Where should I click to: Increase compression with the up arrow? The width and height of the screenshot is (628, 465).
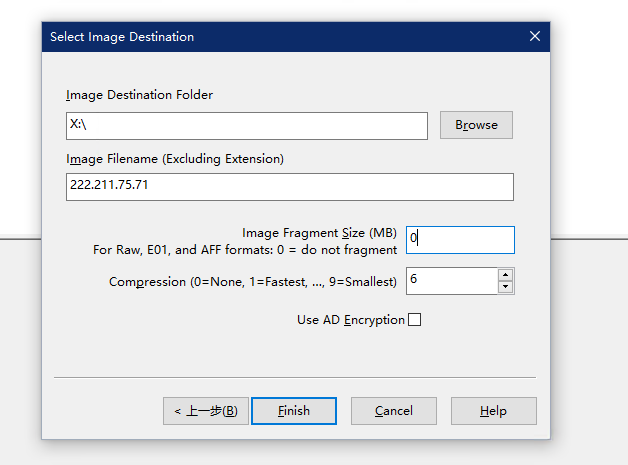click(506, 275)
